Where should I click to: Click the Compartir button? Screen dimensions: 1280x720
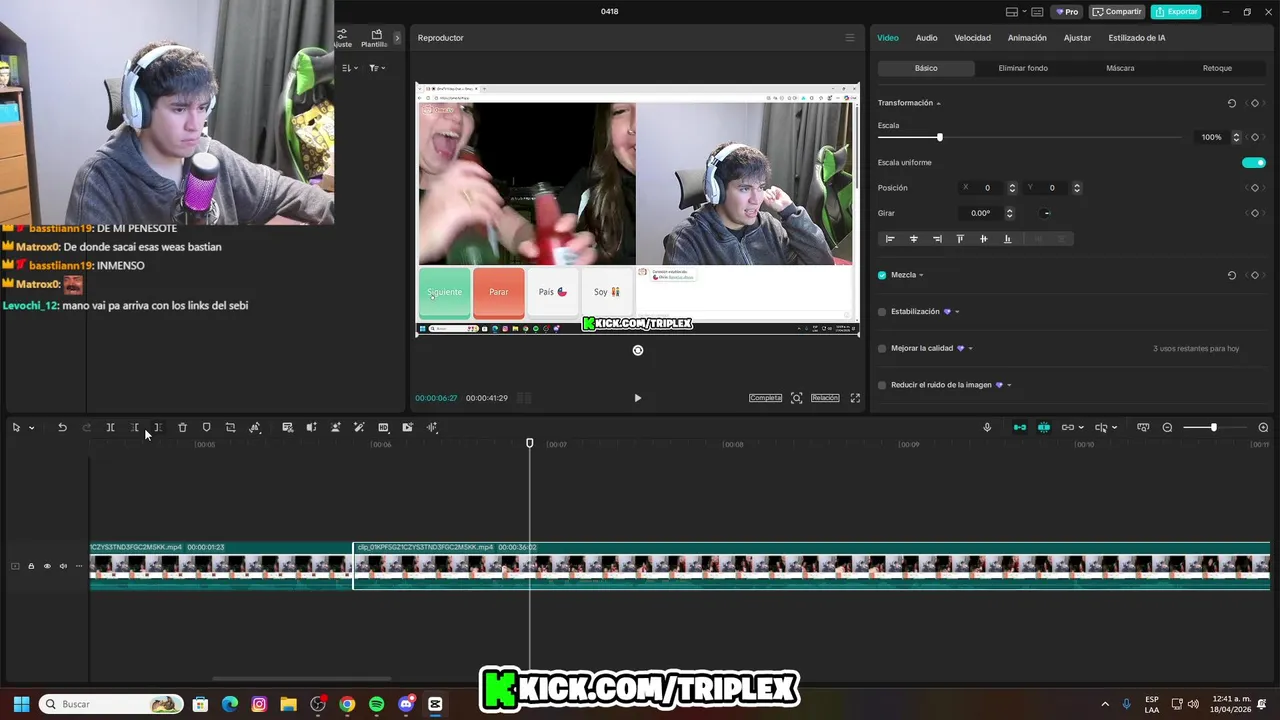[x=1117, y=12]
